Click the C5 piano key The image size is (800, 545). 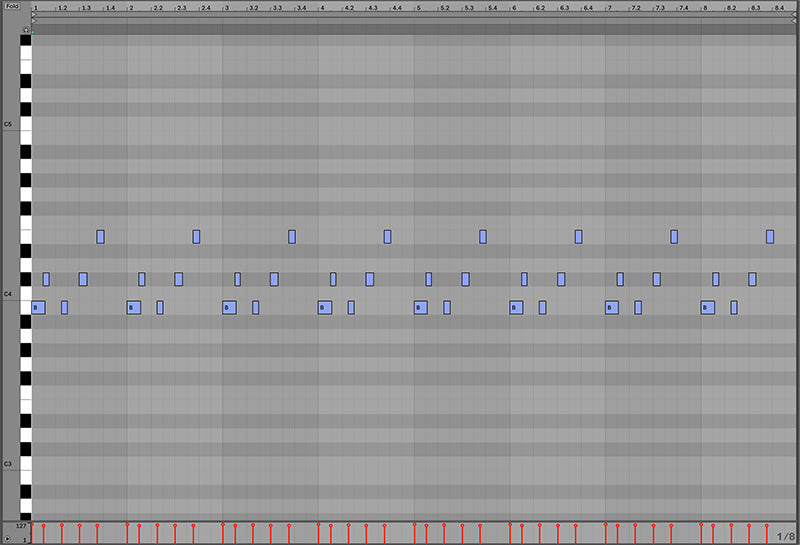26,124
